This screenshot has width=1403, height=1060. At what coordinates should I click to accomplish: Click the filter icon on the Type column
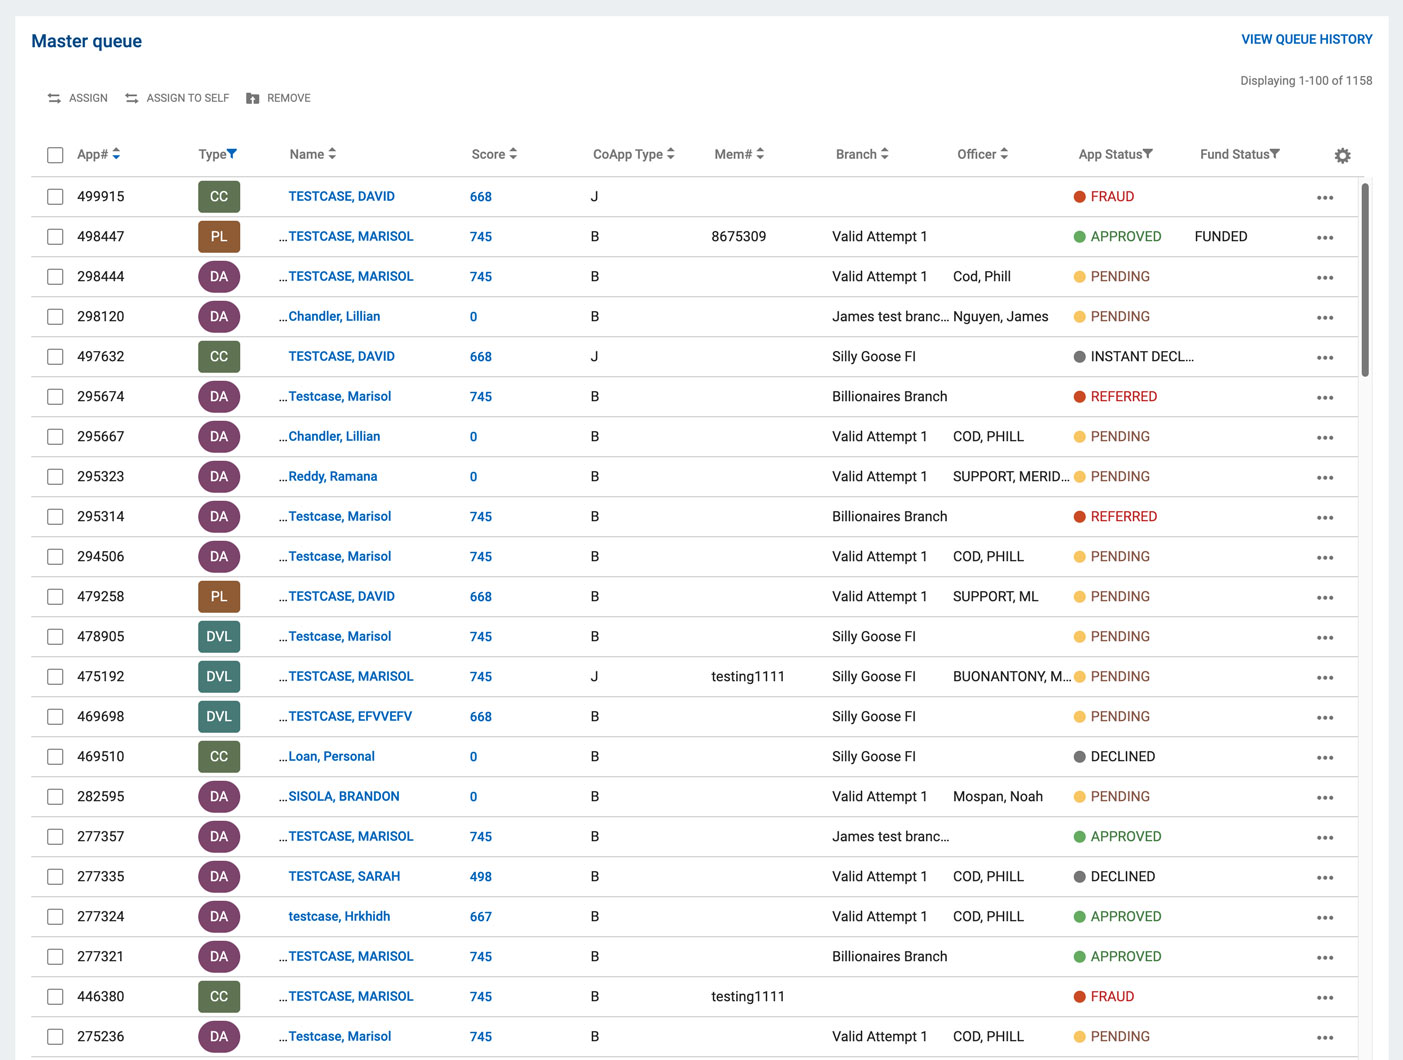click(x=234, y=153)
